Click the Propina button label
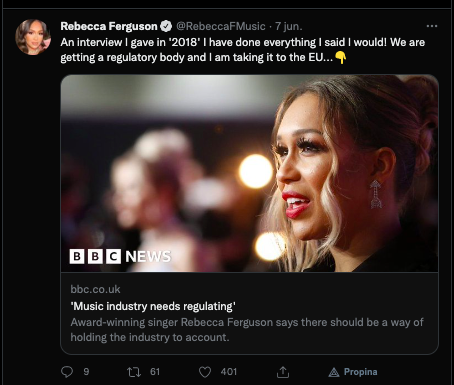This screenshot has width=454, height=385. coord(360,372)
